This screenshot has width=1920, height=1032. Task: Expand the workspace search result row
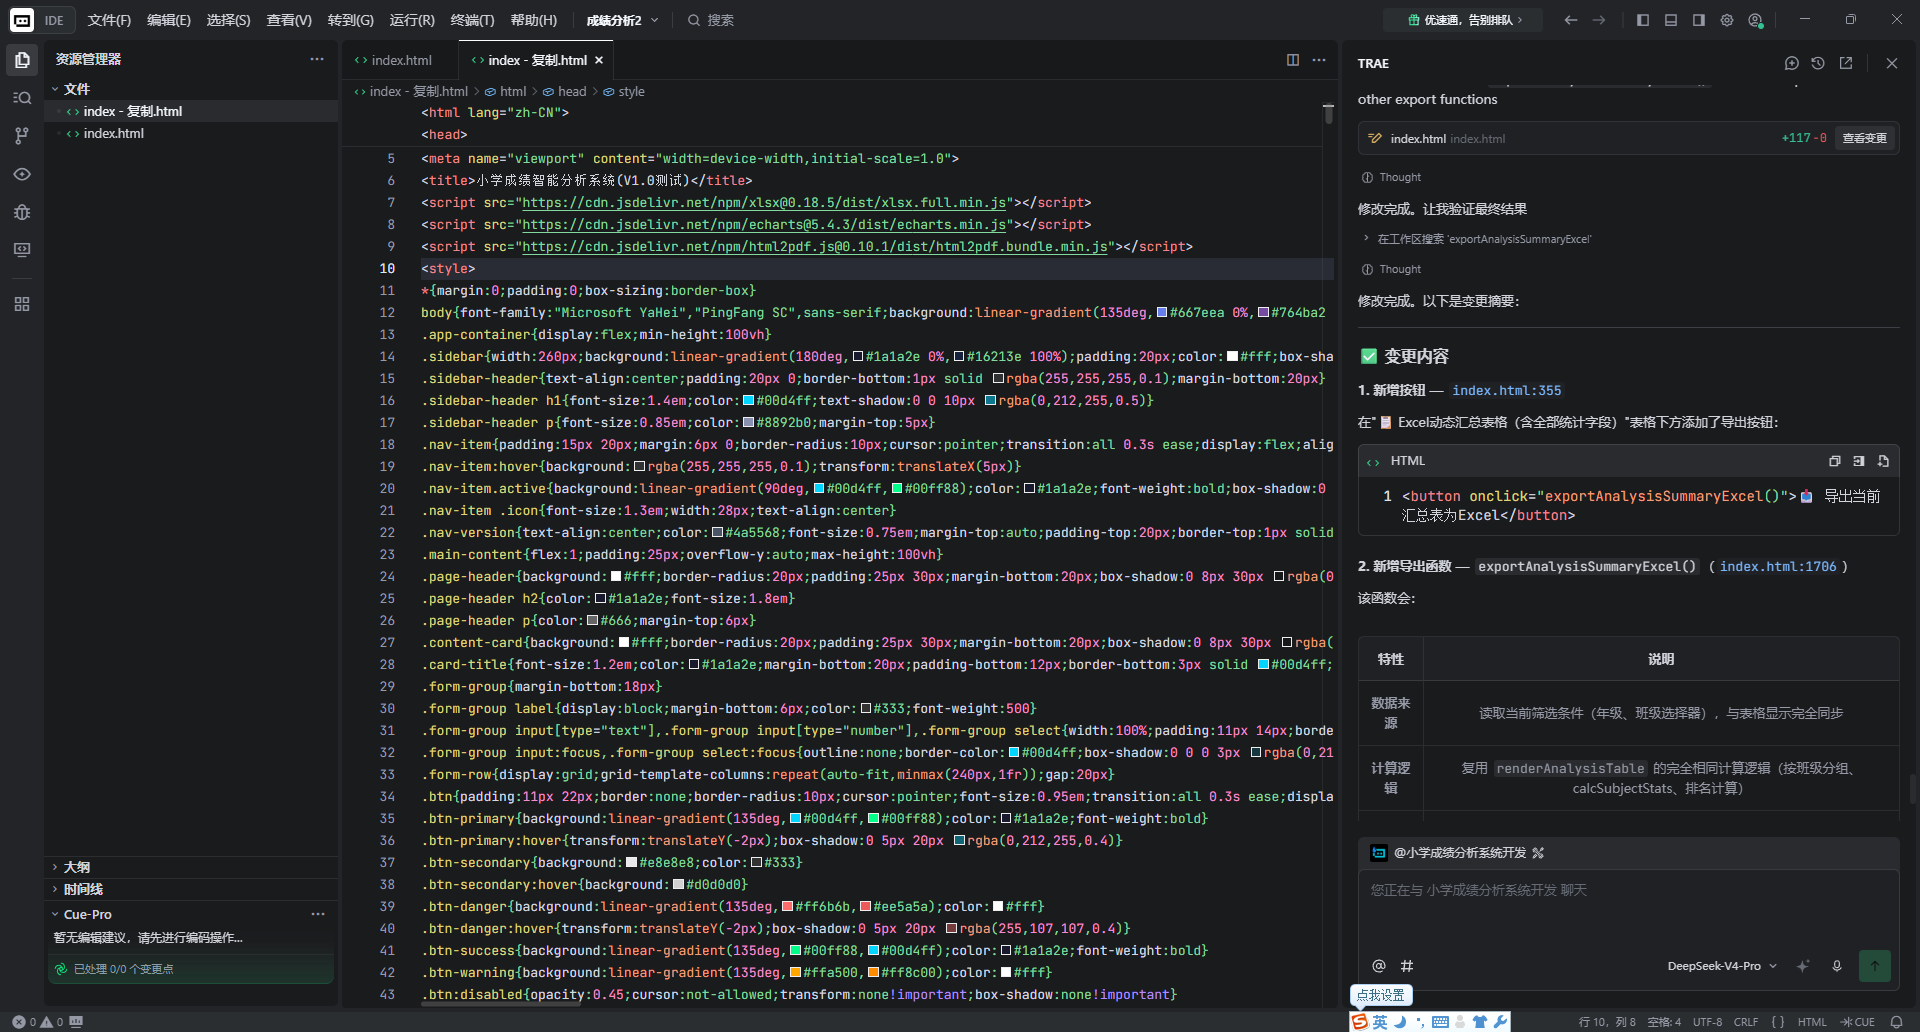pos(1476,239)
